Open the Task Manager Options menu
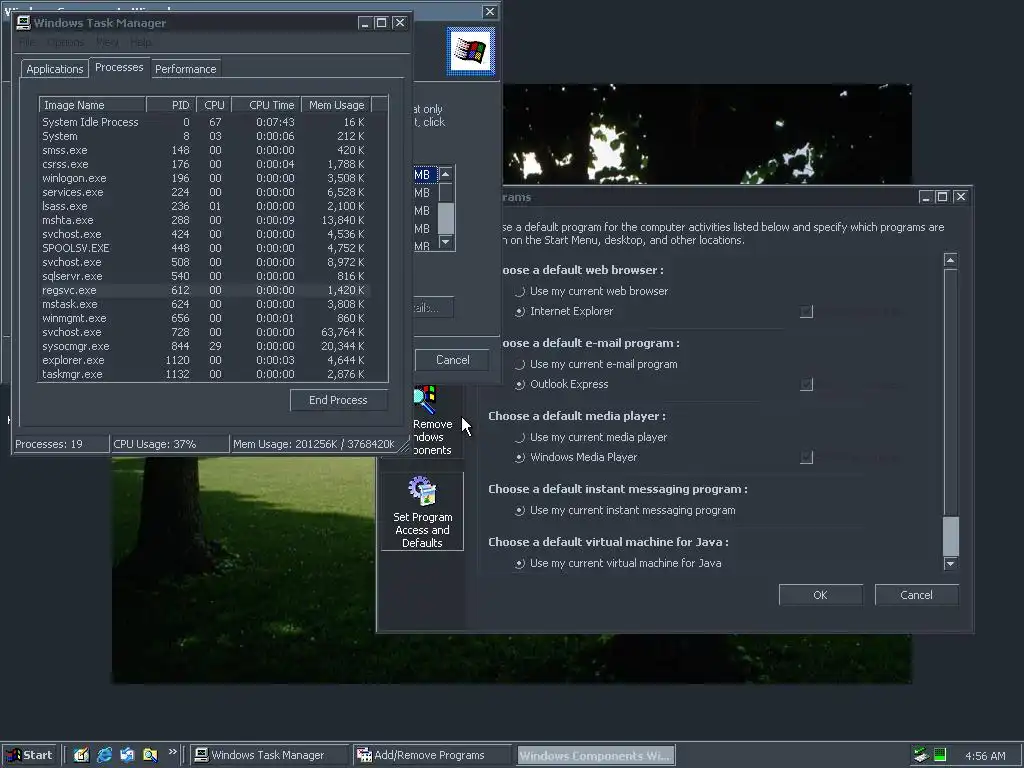1024x768 pixels. pos(65,42)
